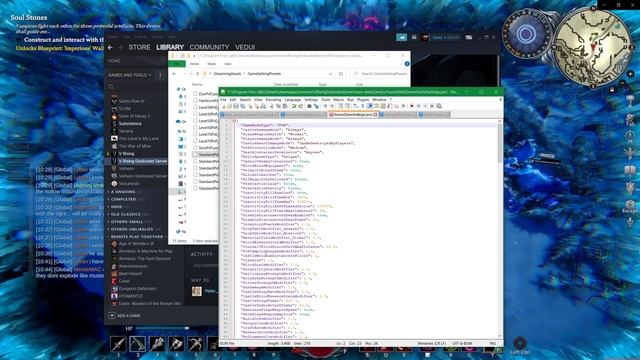
Task: Click the Search GameSettingPresets field in Explorer
Action: click(x=380, y=74)
